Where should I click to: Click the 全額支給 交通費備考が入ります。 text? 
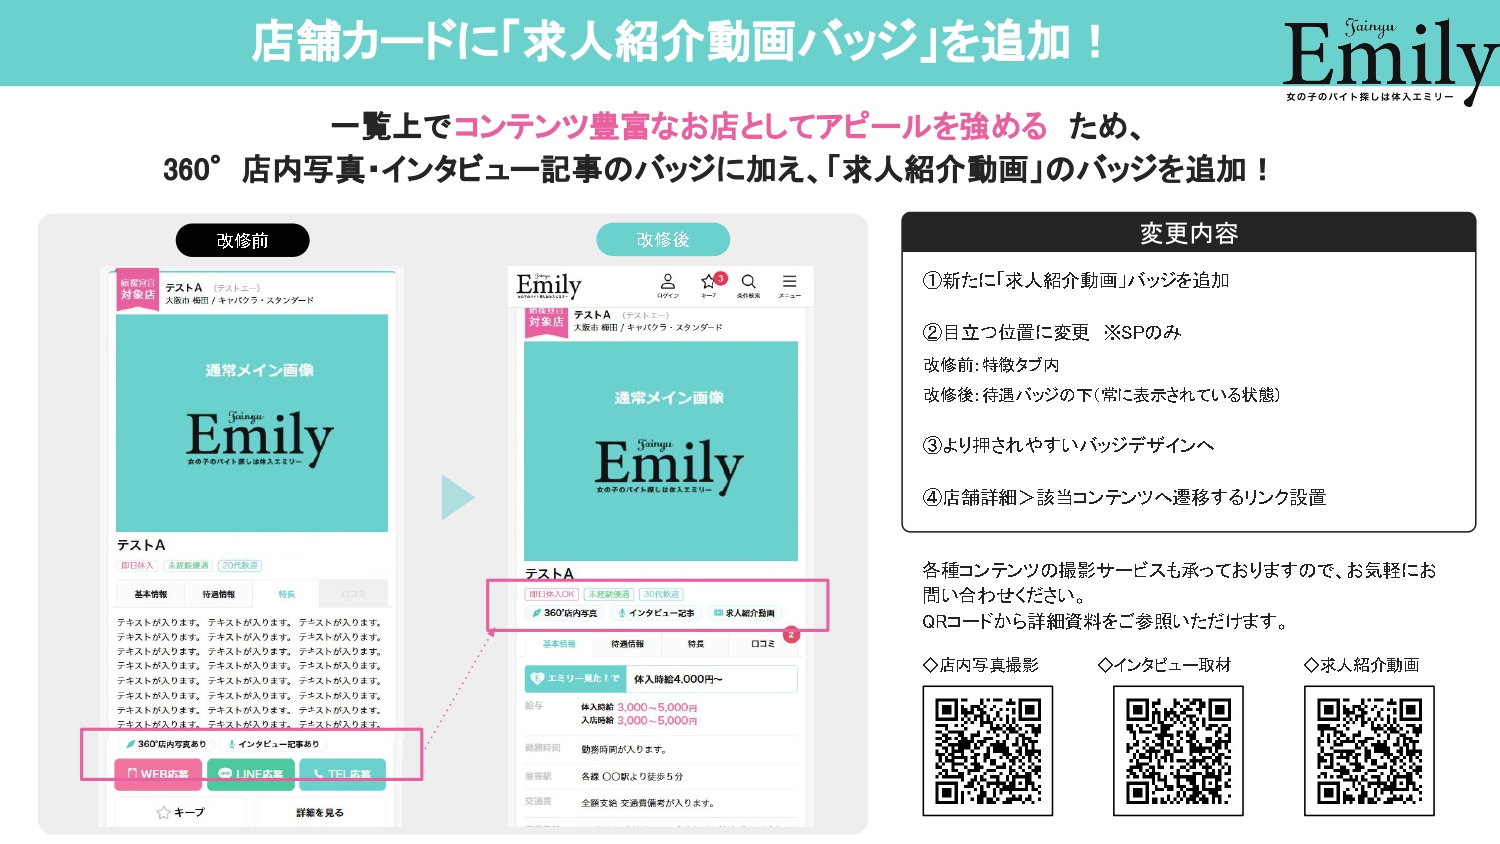(648, 803)
